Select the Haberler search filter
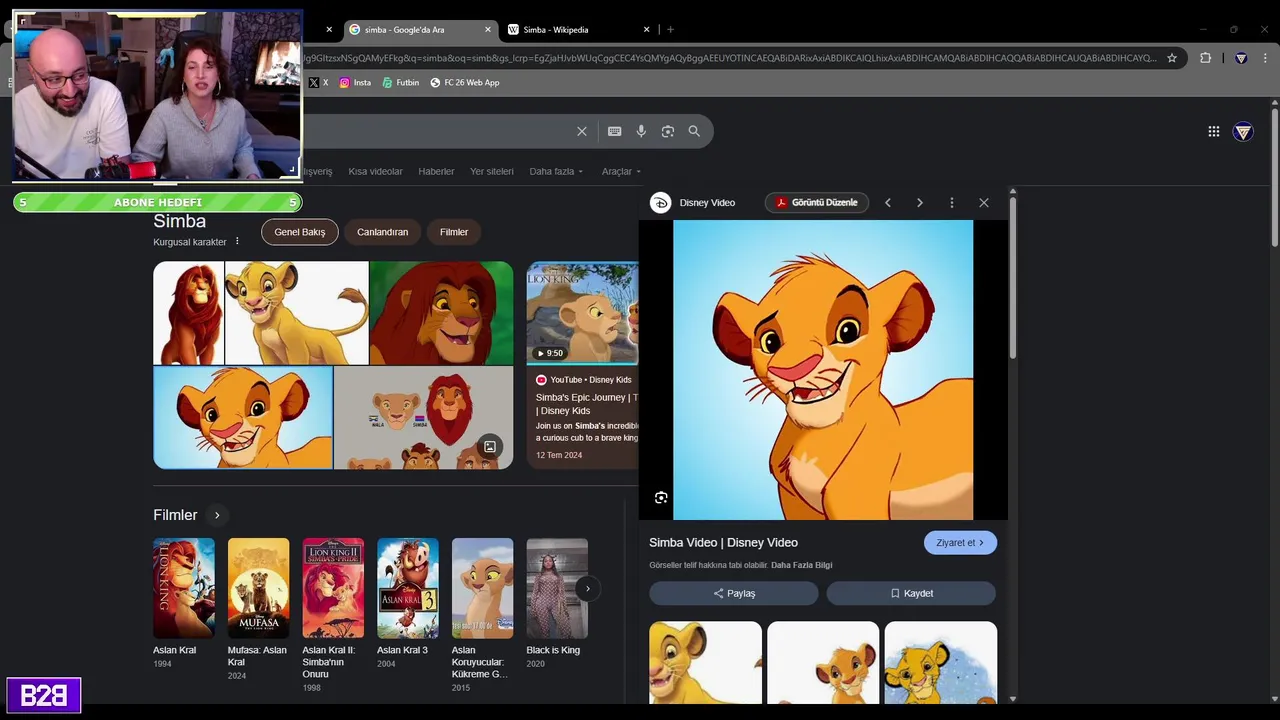1280x720 pixels. click(x=436, y=172)
